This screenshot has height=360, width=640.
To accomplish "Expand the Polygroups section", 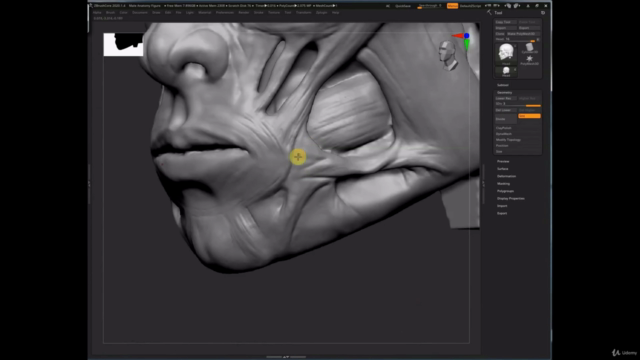I will [x=505, y=191].
